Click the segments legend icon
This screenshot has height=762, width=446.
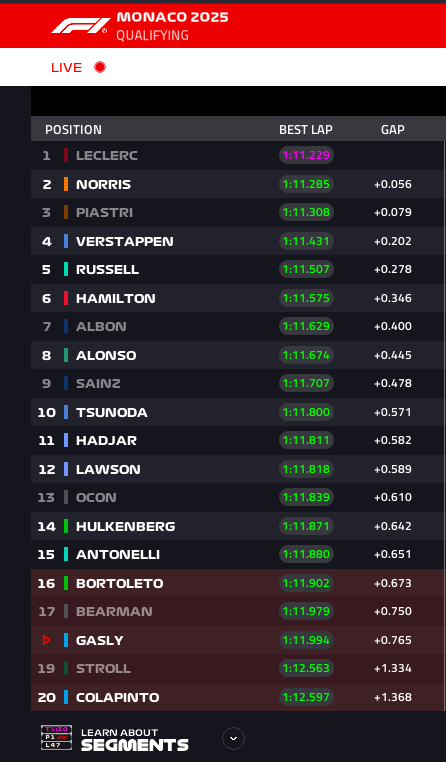56,737
